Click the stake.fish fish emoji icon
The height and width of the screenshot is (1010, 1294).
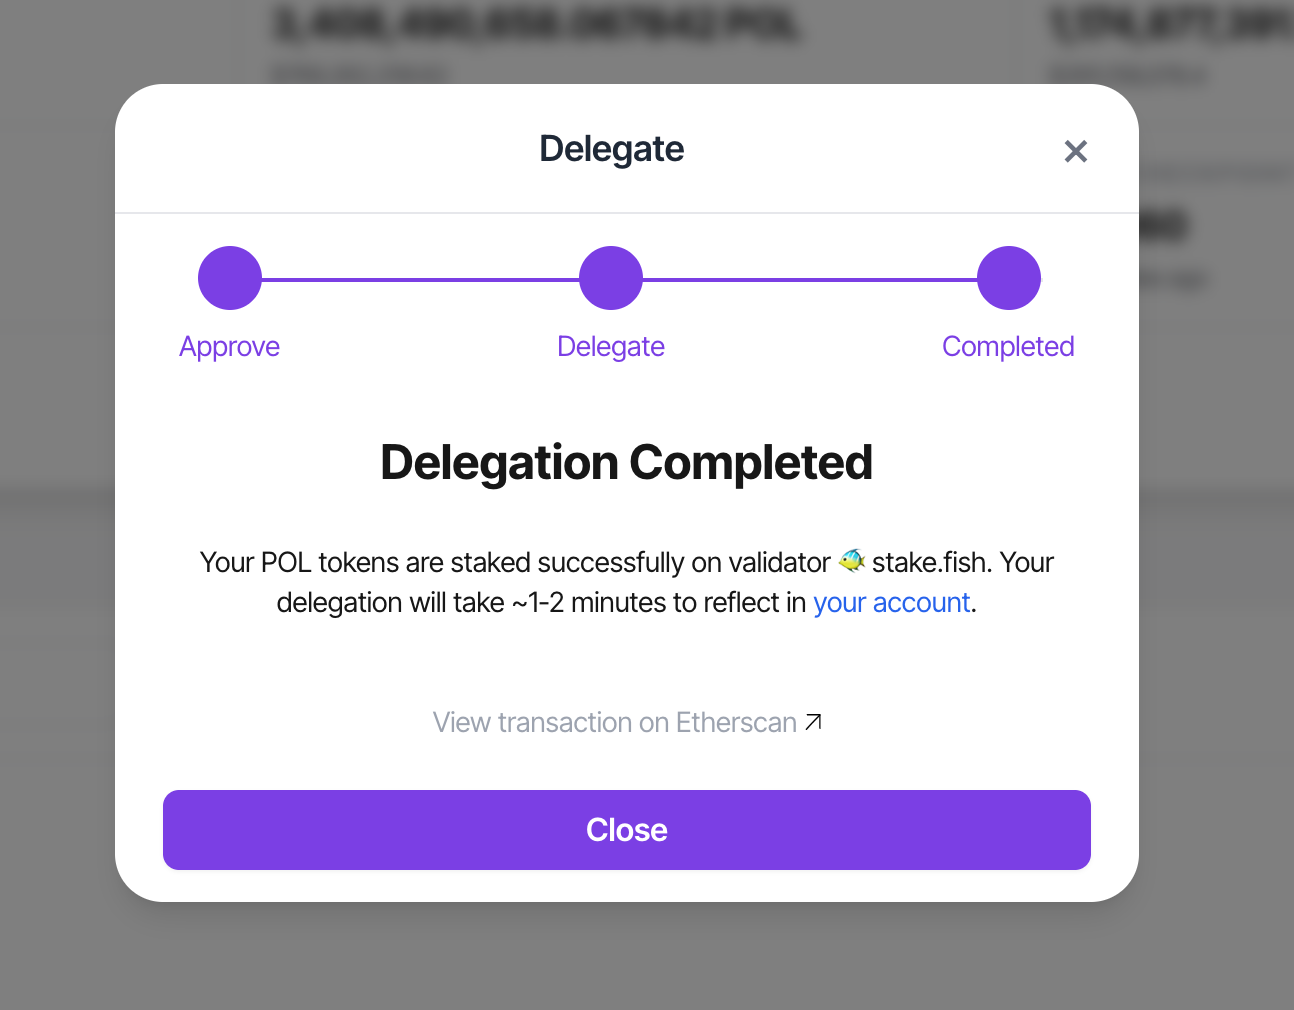(852, 560)
